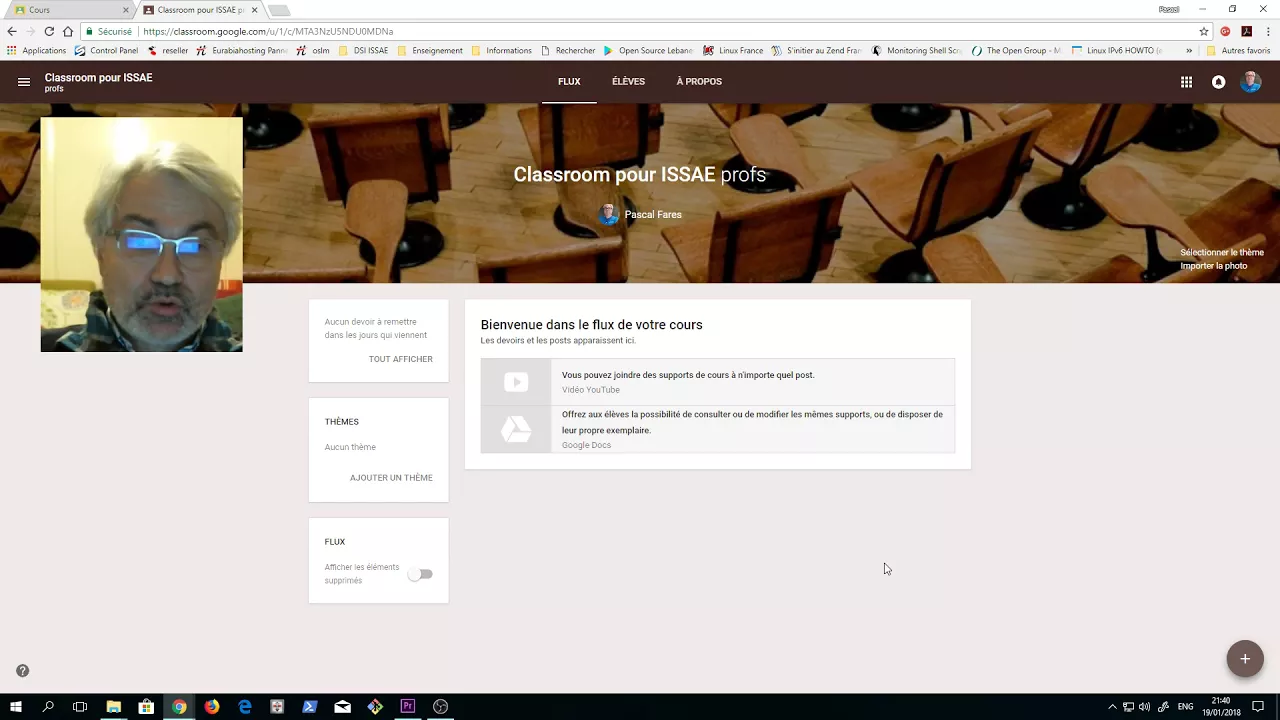Show hidden system tray icons
This screenshot has height=720, width=1280.
[x=1112, y=706]
